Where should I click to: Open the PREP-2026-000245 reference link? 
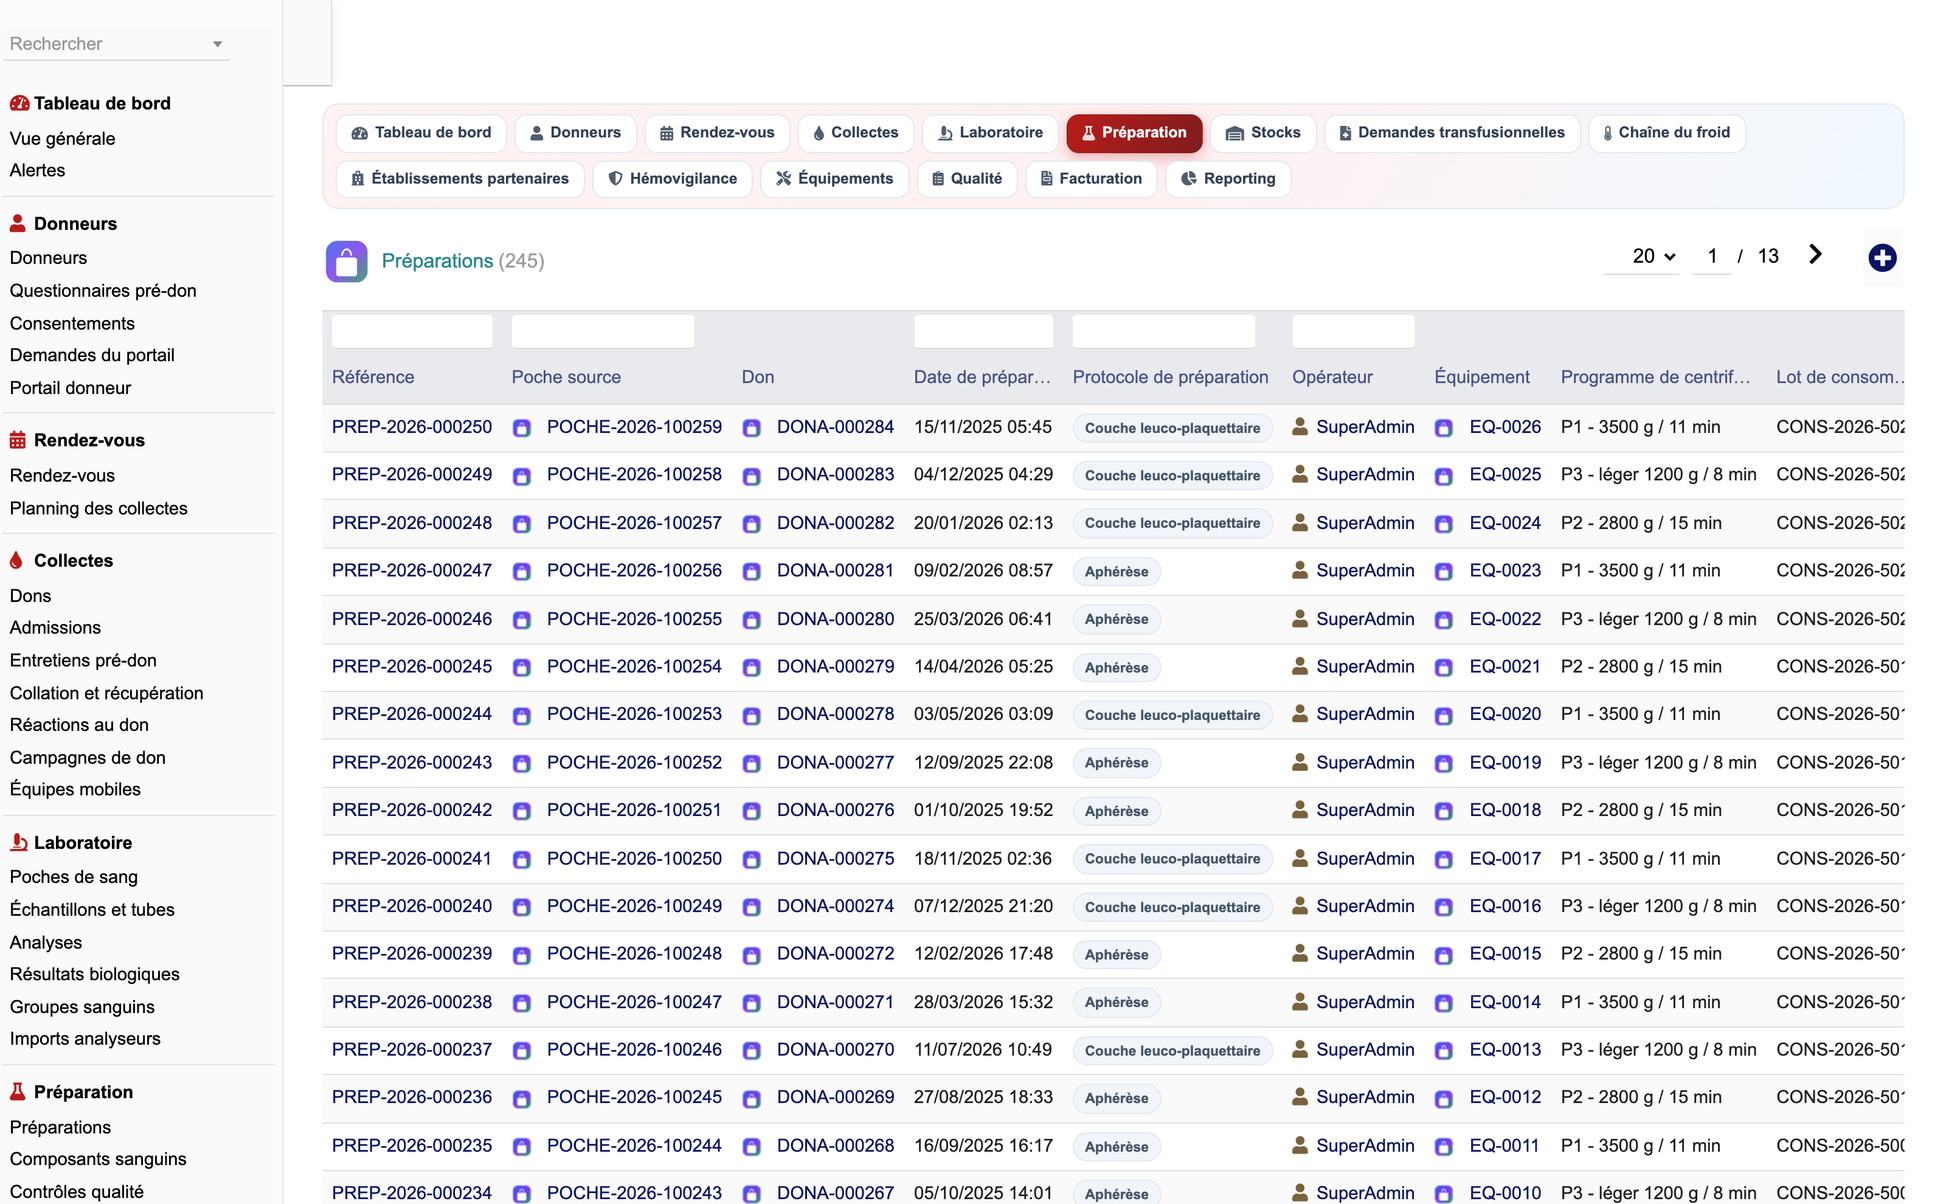pyautogui.click(x=412, y=666)
